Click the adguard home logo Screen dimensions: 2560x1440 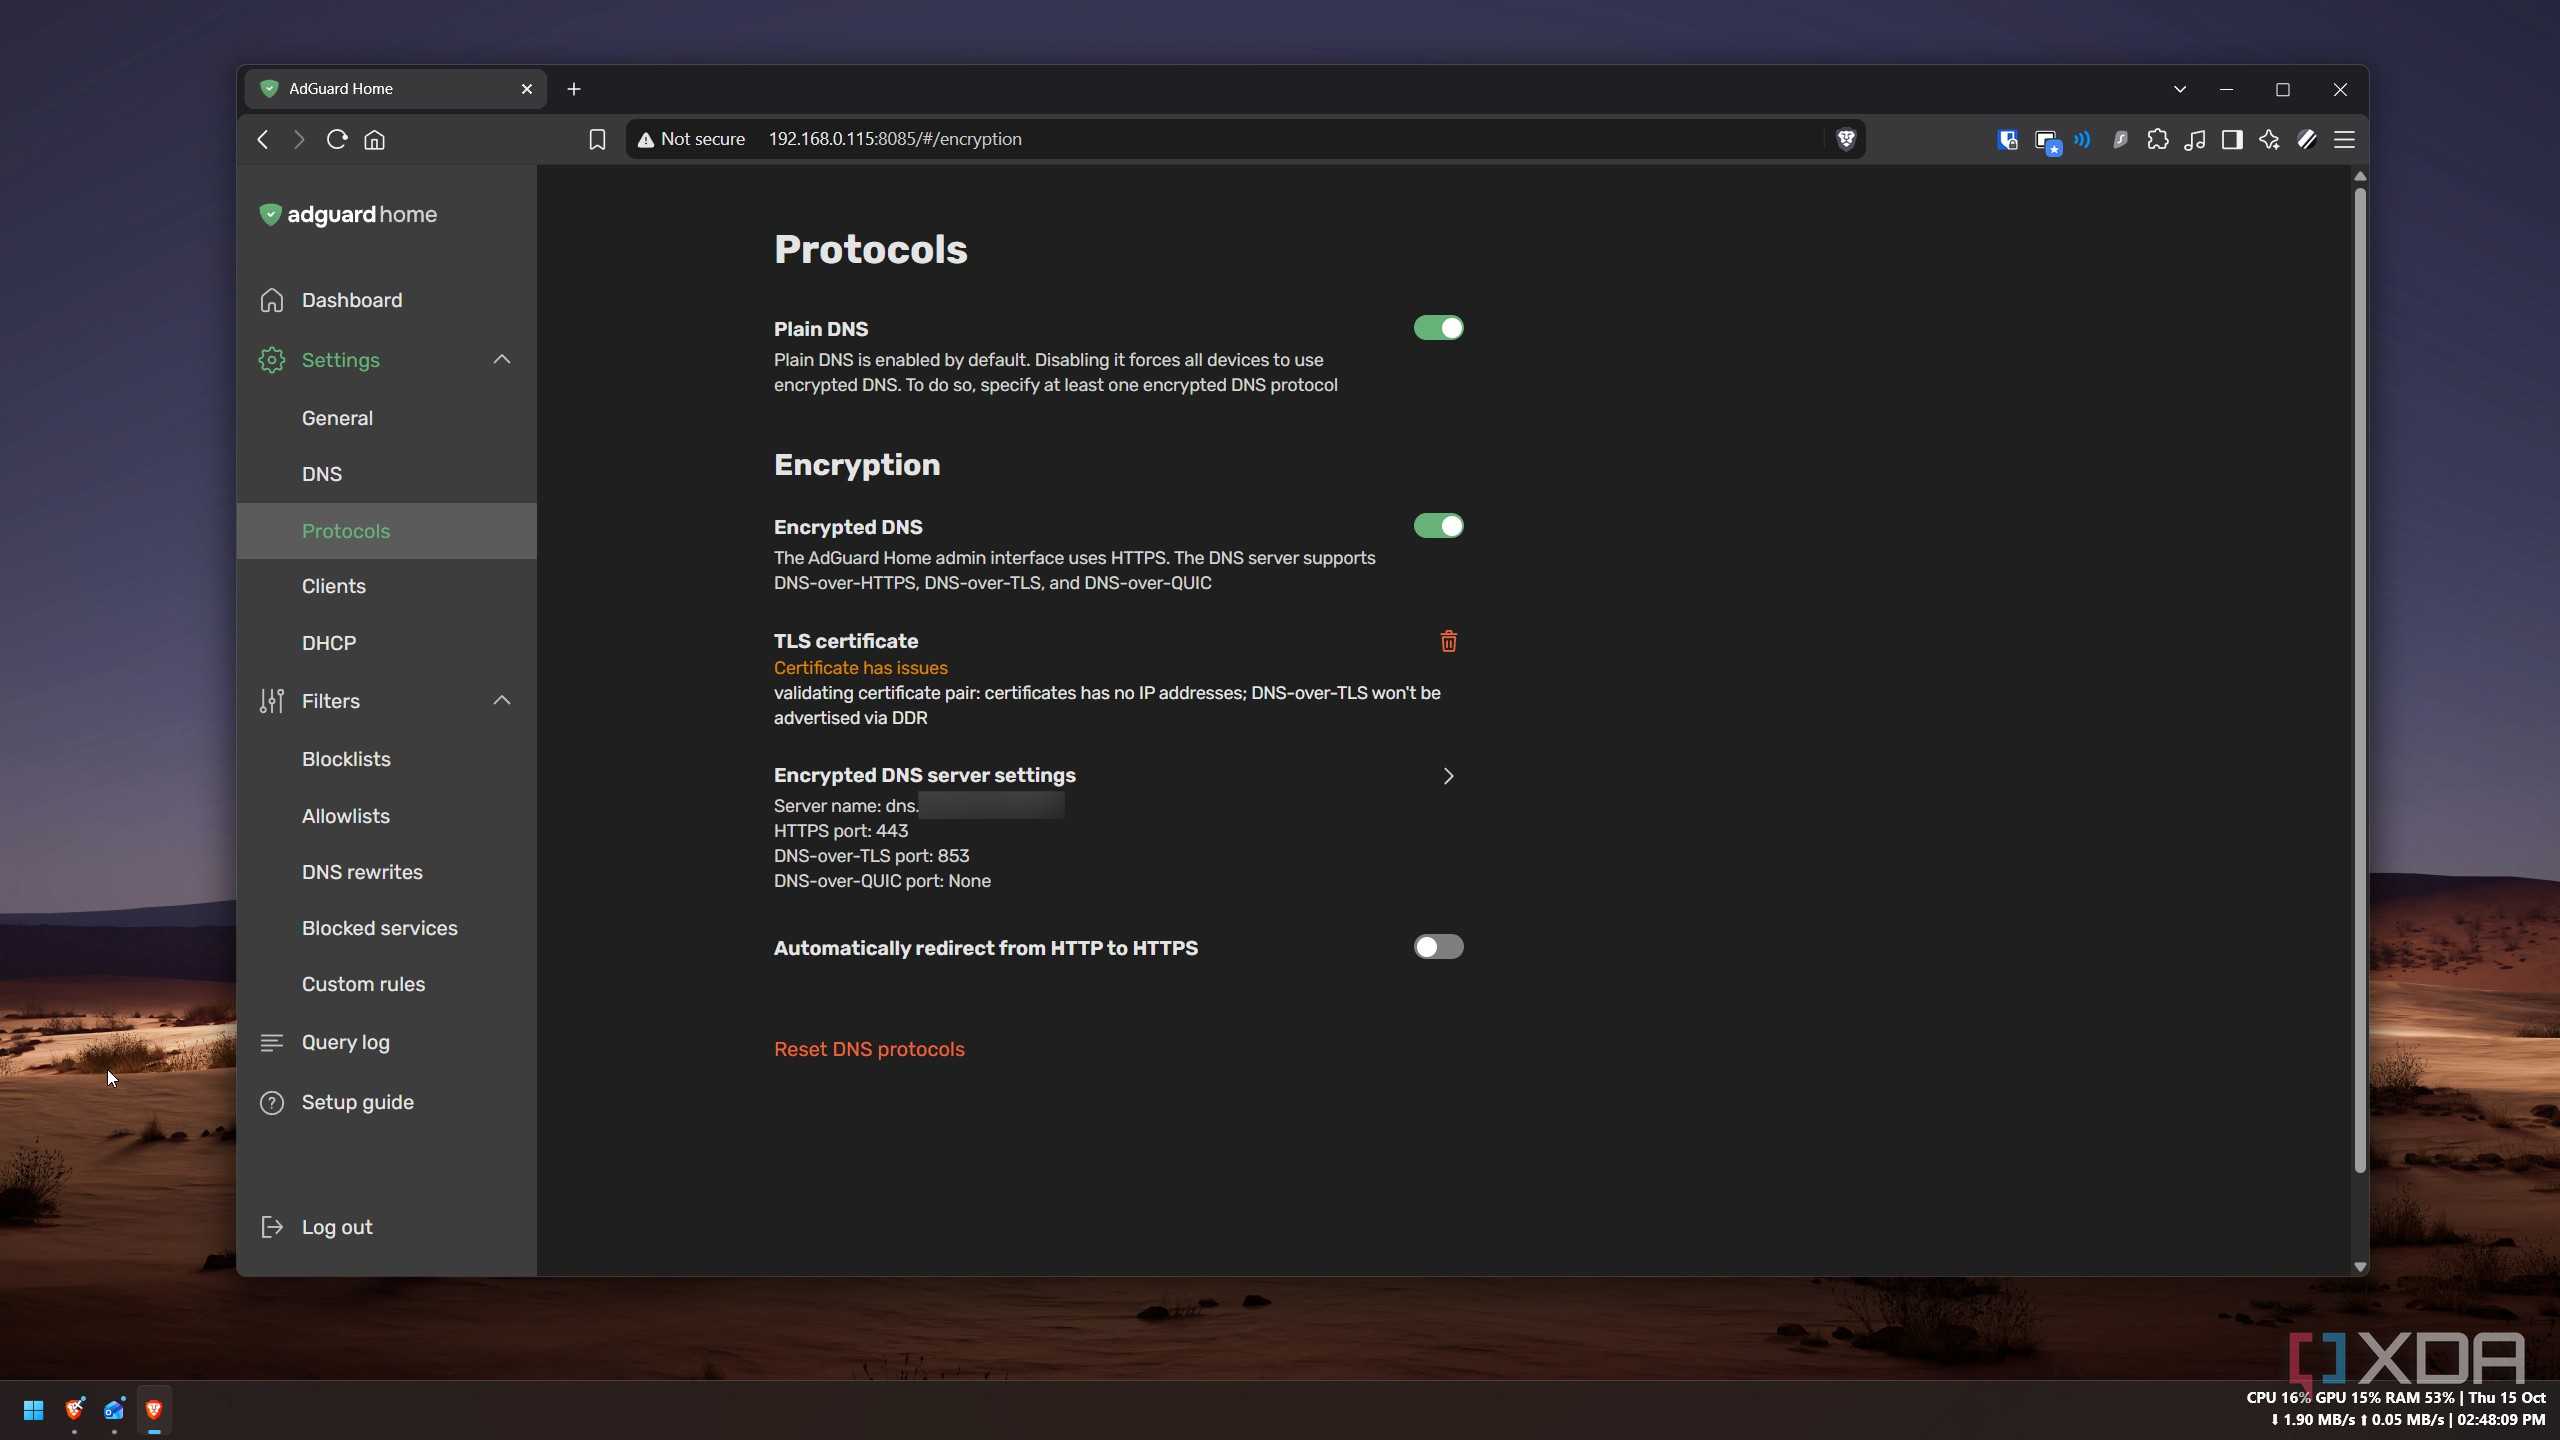[x=348, y=214]
